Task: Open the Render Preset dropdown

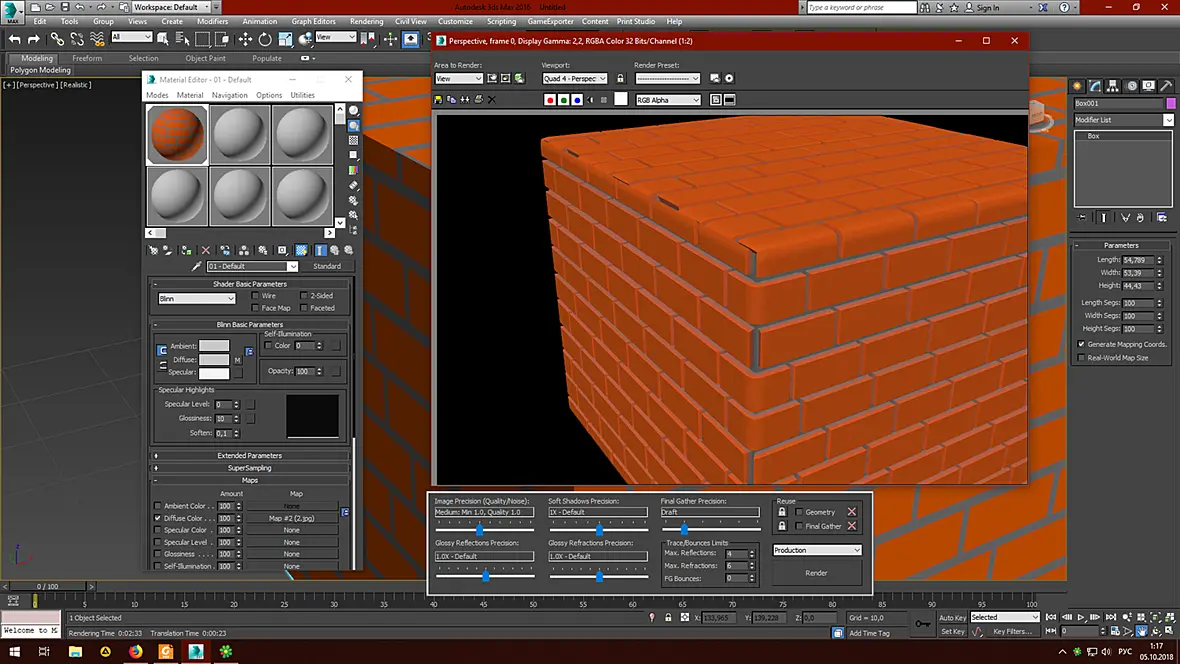Action: 668,78
